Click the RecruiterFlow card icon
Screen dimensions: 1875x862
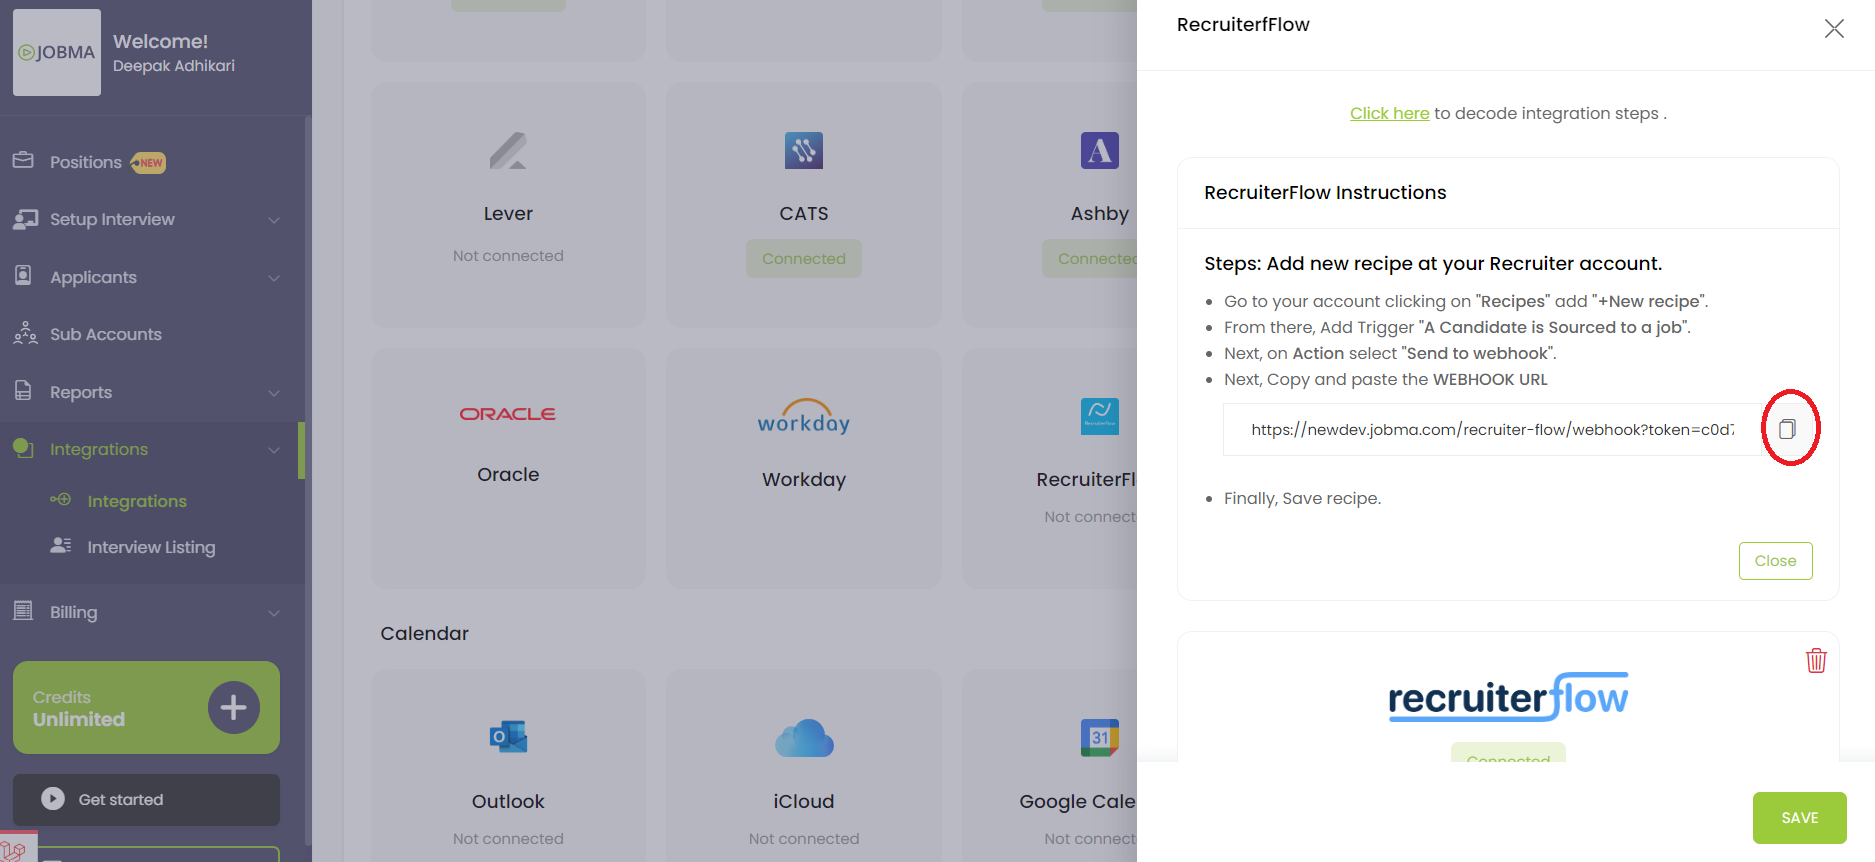pos(1100,416)
